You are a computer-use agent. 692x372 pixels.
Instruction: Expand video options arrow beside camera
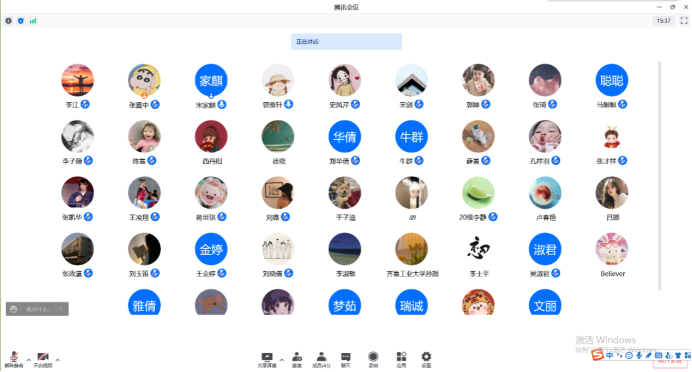pyautogui.click(x=58, y=360)
